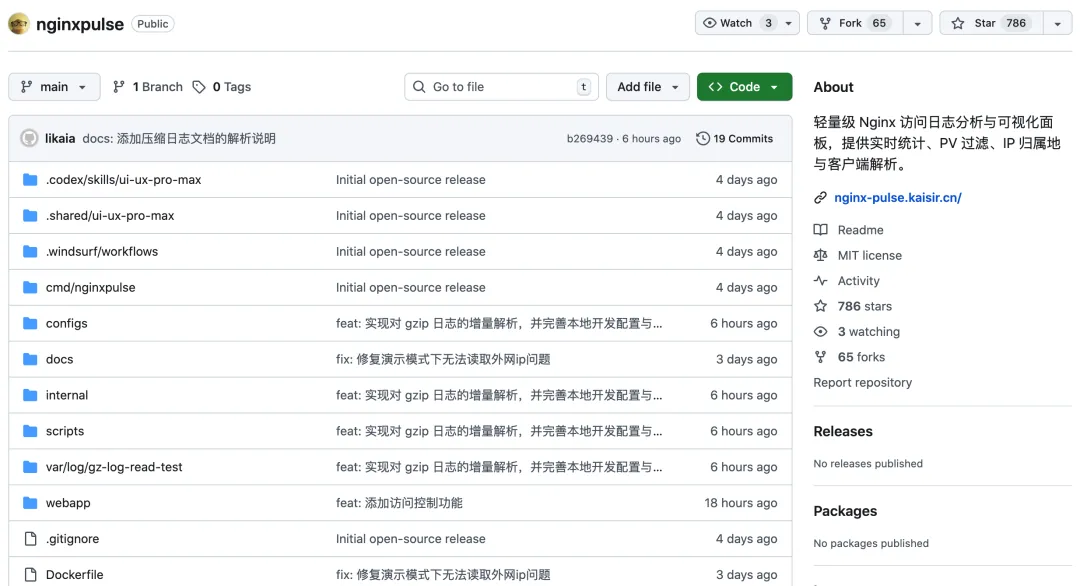The height and width of the screenshot is (586, 1080).
Task: Open the star lists dropdown arrow
Action: click(1057, 23)
